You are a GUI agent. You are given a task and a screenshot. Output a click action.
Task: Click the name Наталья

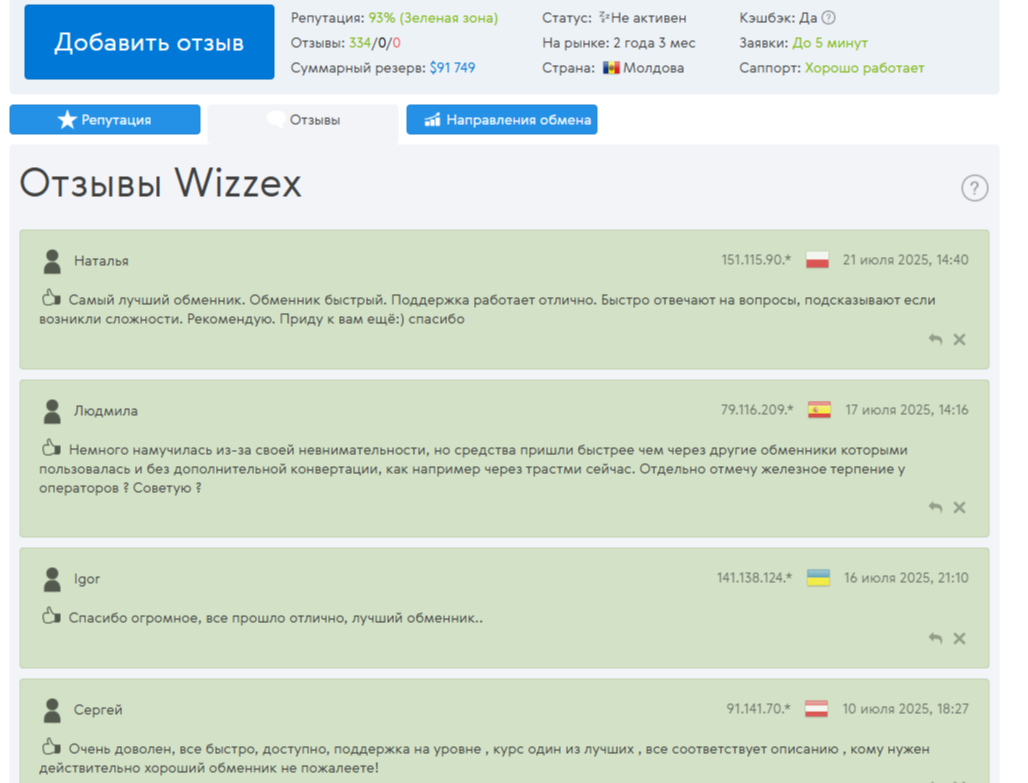[101, 261]
